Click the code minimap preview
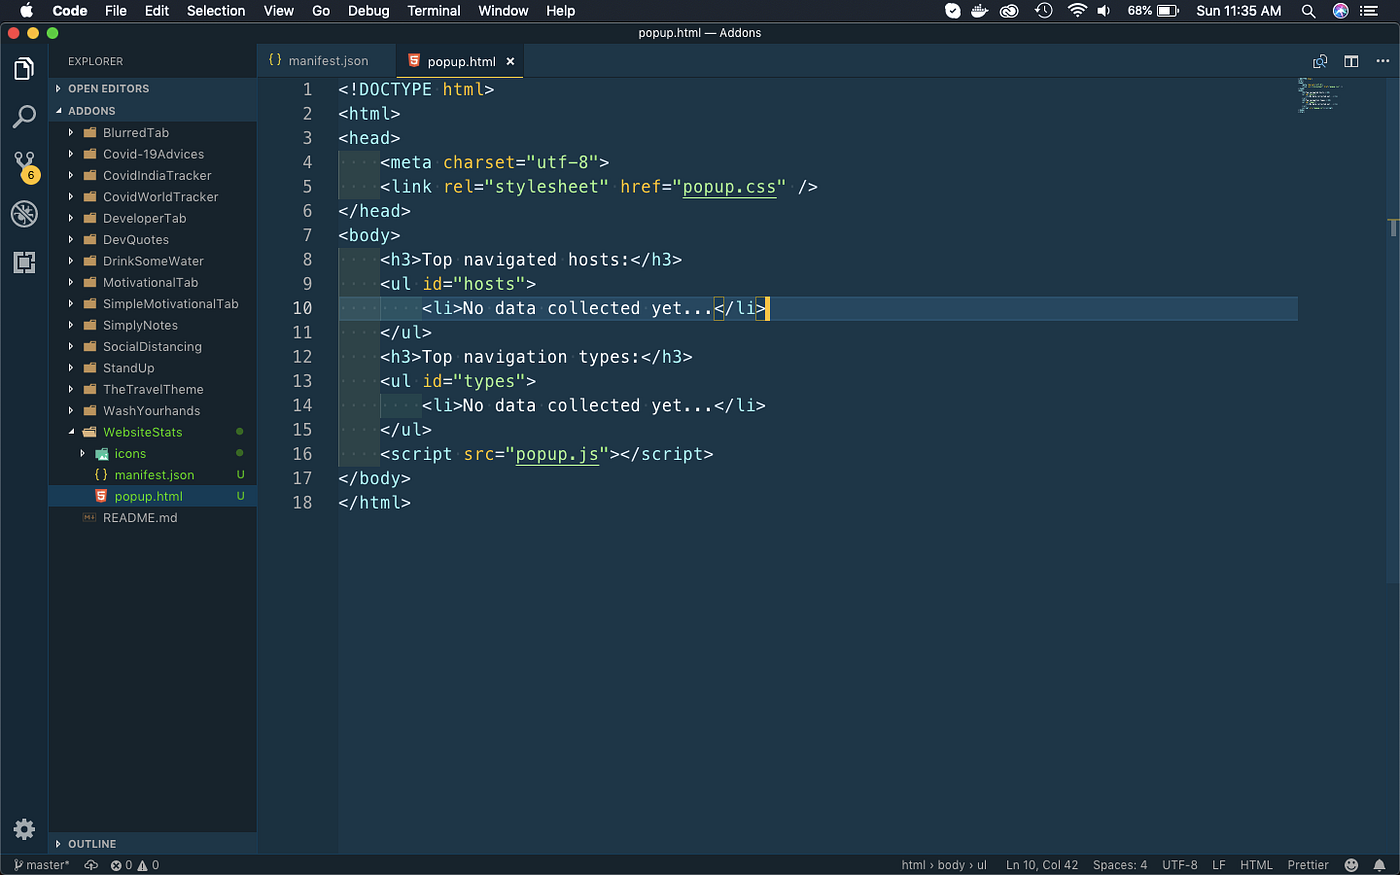Viewport: 1400px width, 875px height. [x=1319, y=95]
